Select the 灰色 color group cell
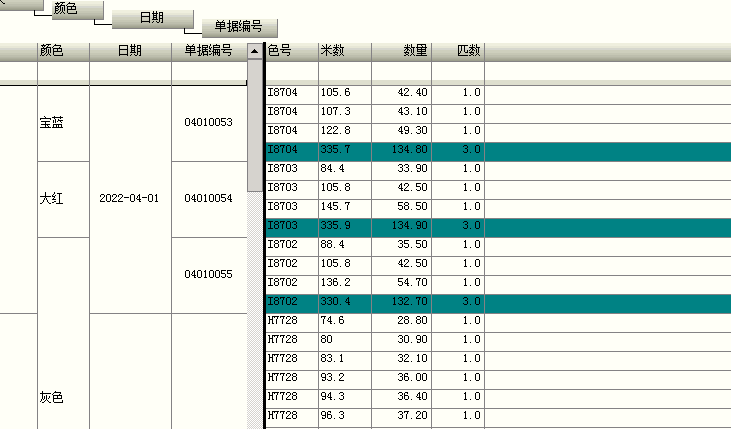The image size is (731, 429). point(63,333)
